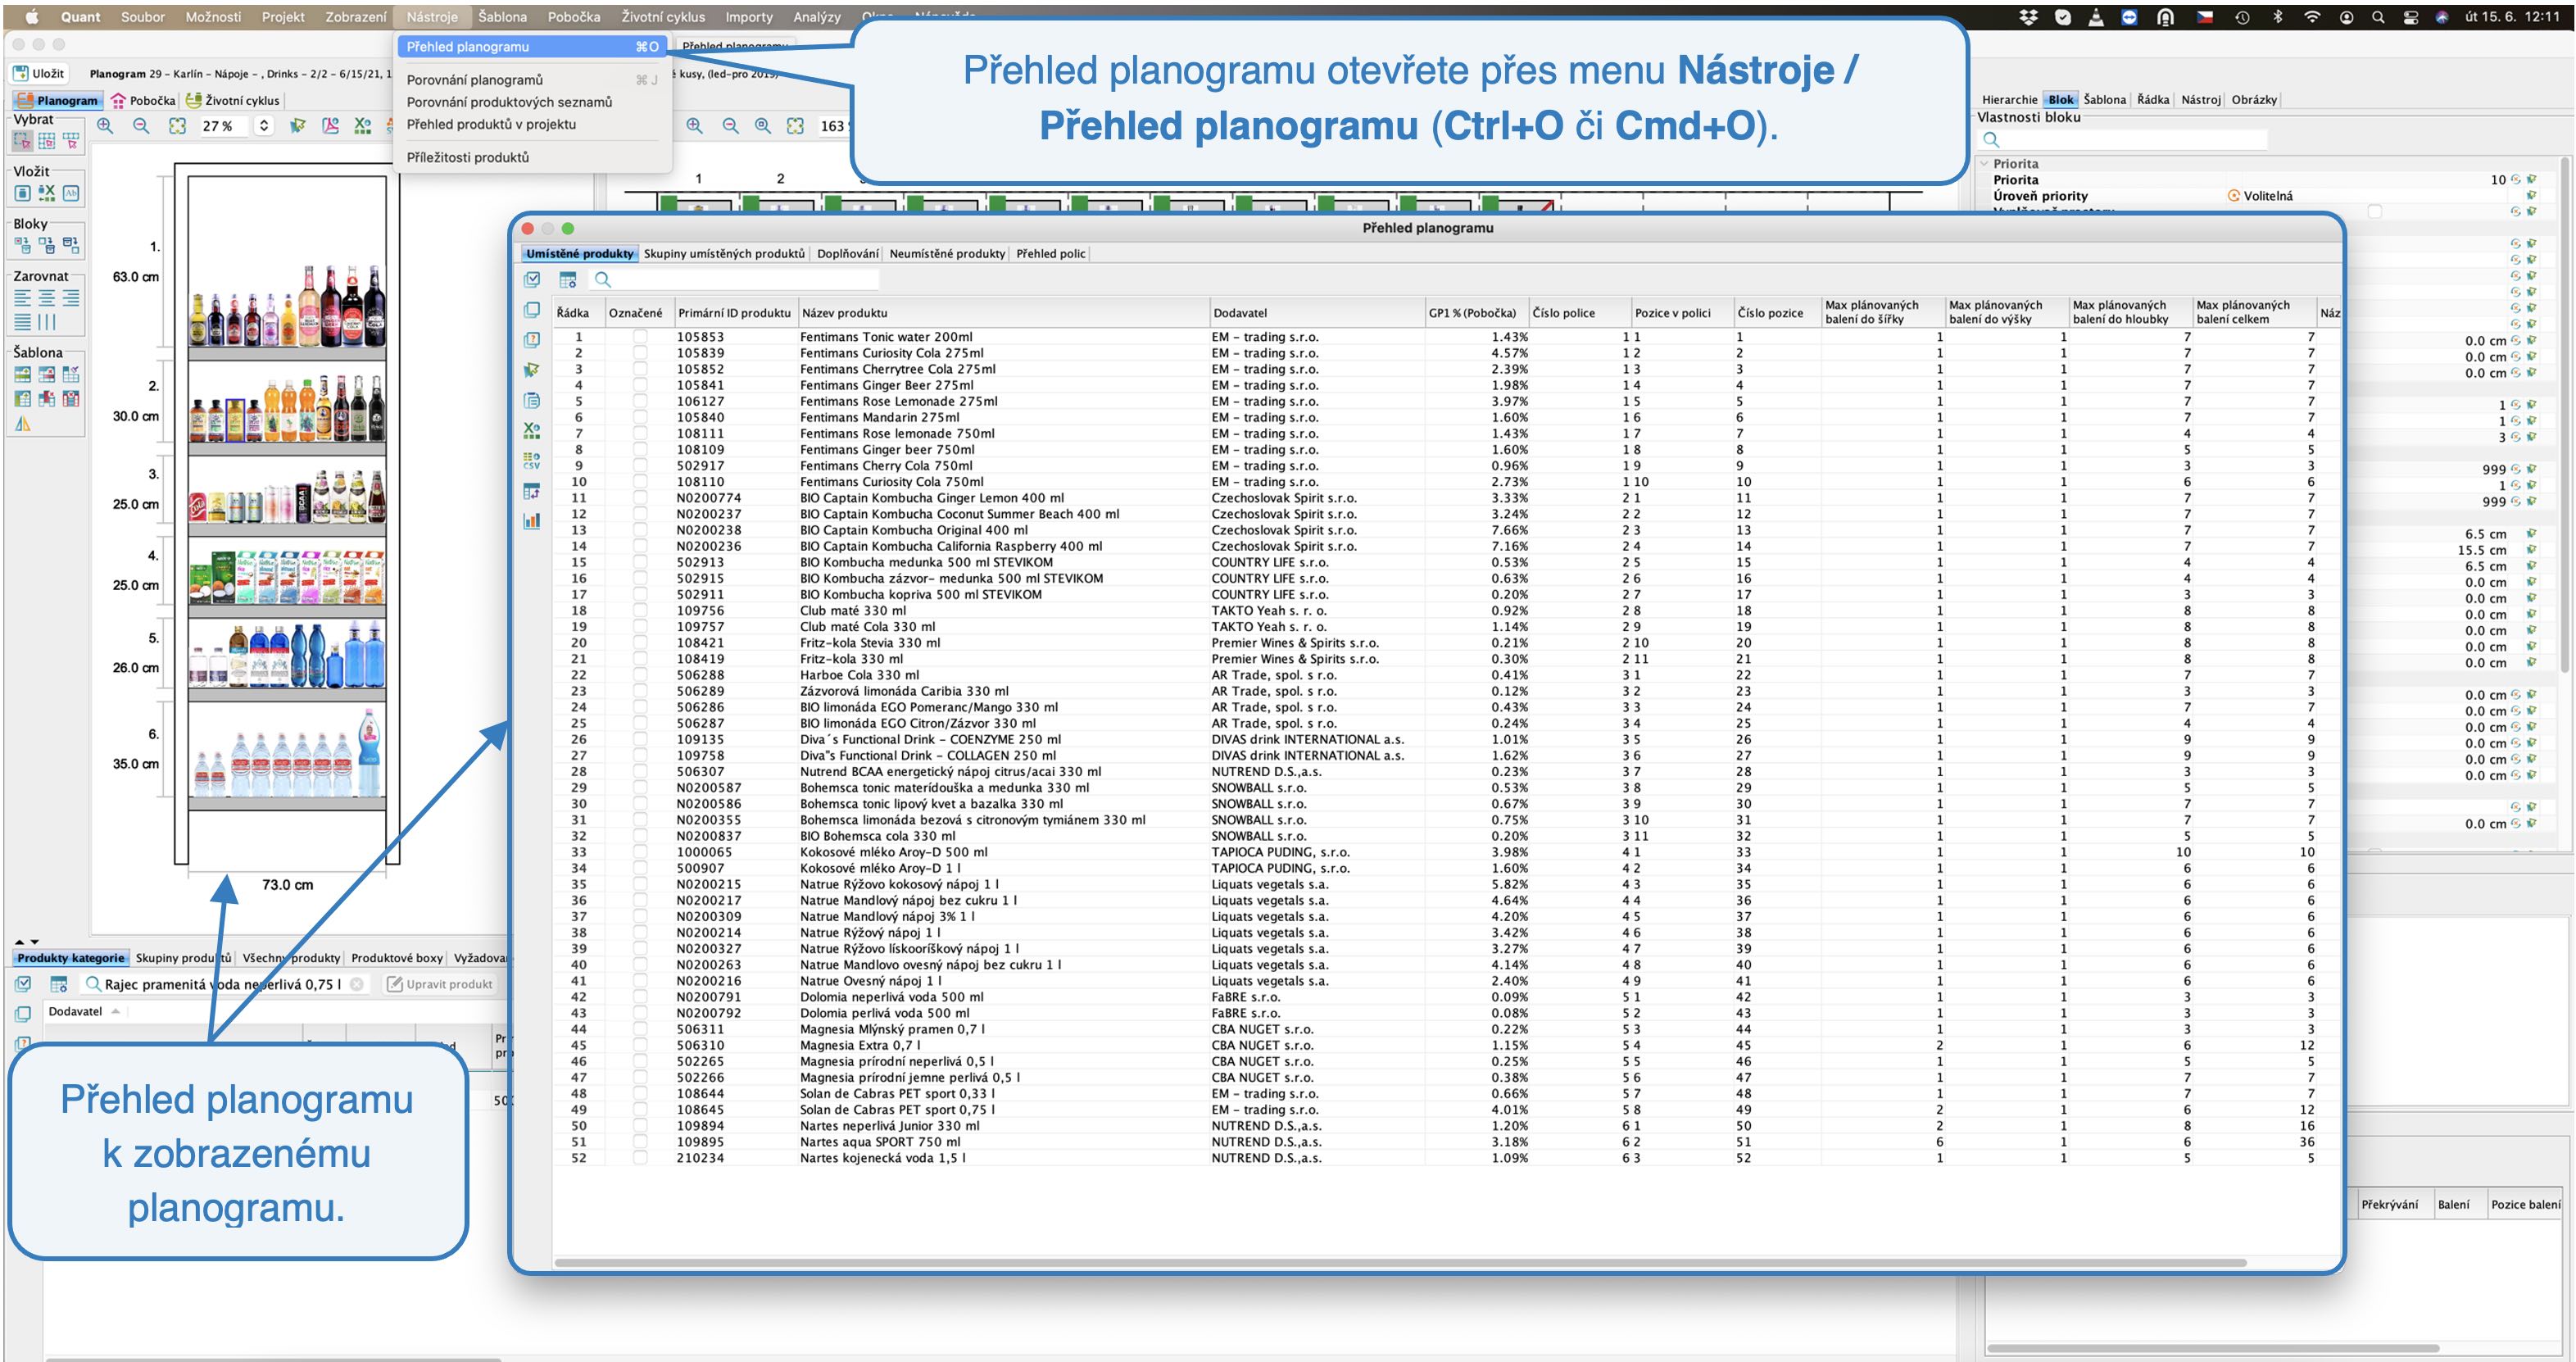Insert a product with the first Vložit icon
2576x1362 pixels.
pos(22,193)
